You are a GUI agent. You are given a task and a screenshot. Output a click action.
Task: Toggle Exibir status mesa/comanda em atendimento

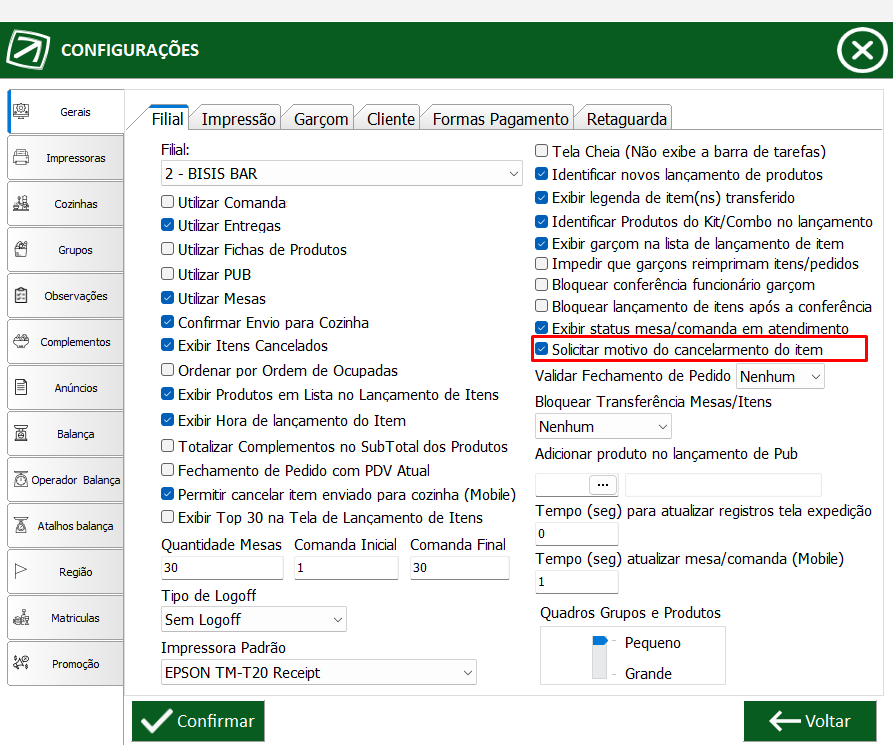(x=542, y=328)
